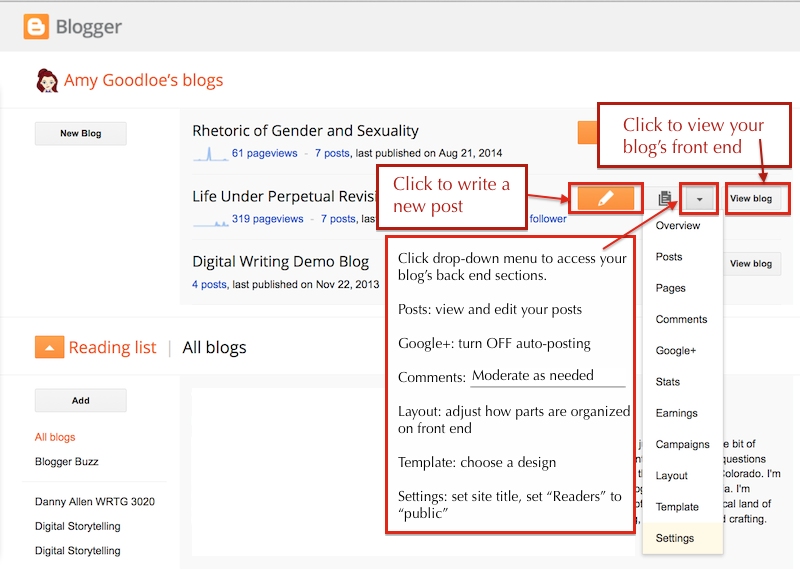Open Layout from the drop-down
Viewport: 800px width, 569px height.
671,476
